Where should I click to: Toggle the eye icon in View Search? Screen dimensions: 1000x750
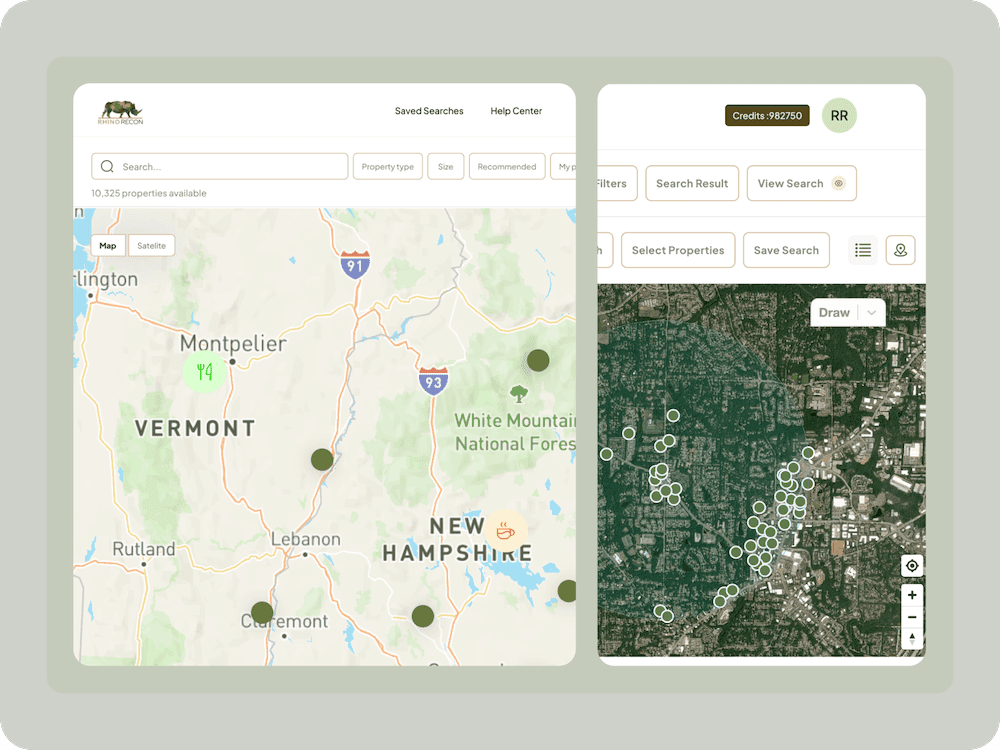click(839, 184)
